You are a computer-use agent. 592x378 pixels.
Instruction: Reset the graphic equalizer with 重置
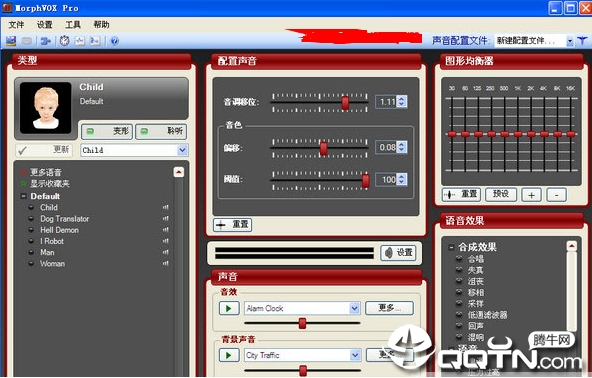click(461, 194)
